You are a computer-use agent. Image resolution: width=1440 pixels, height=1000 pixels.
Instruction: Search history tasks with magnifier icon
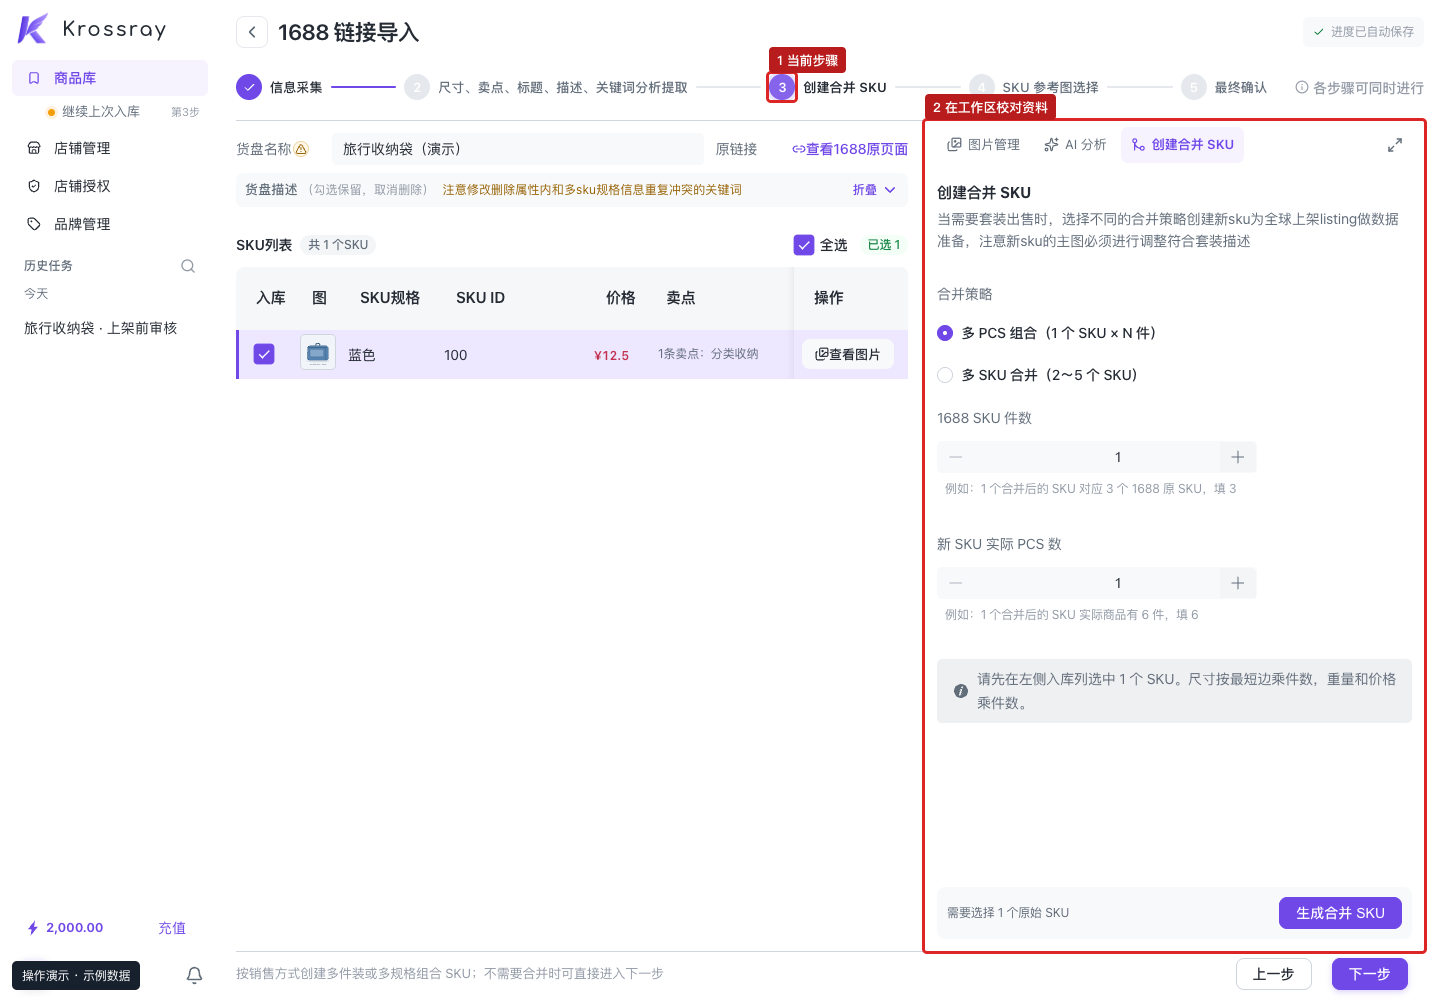188,266
